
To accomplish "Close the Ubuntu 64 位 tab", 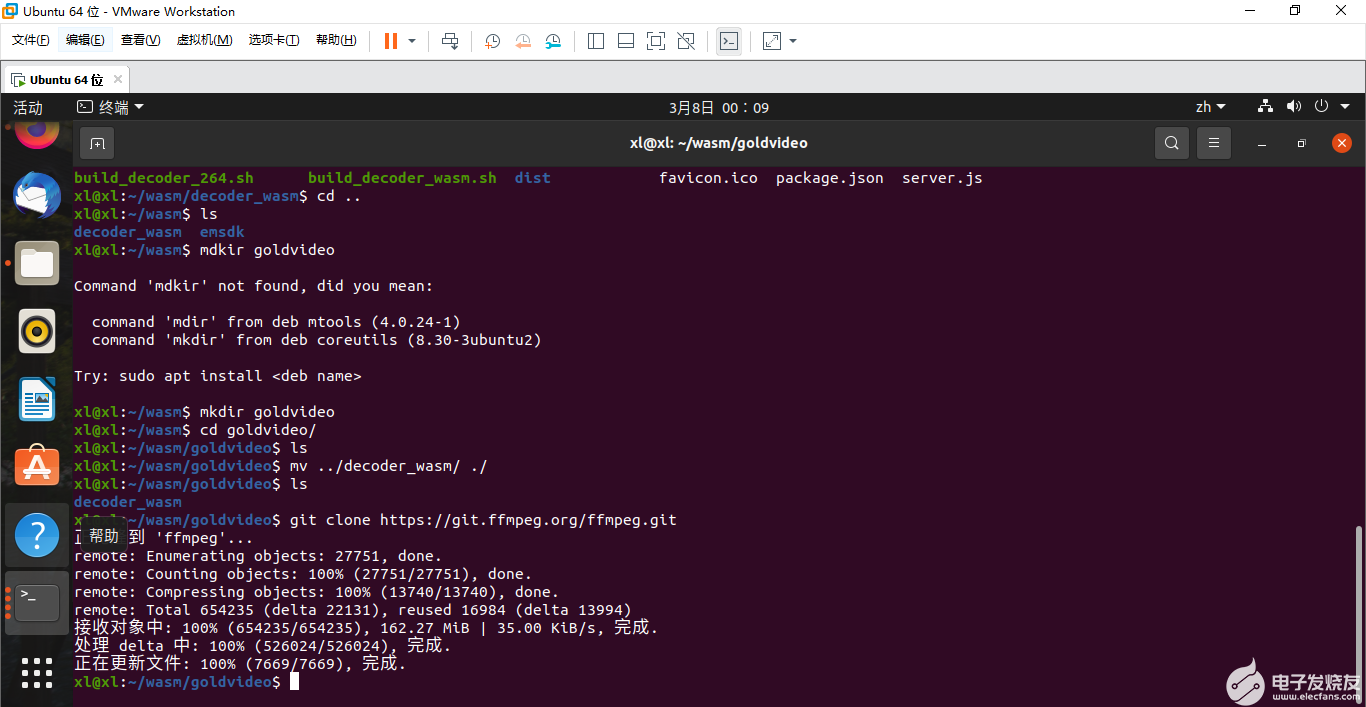I will point(118,79).
